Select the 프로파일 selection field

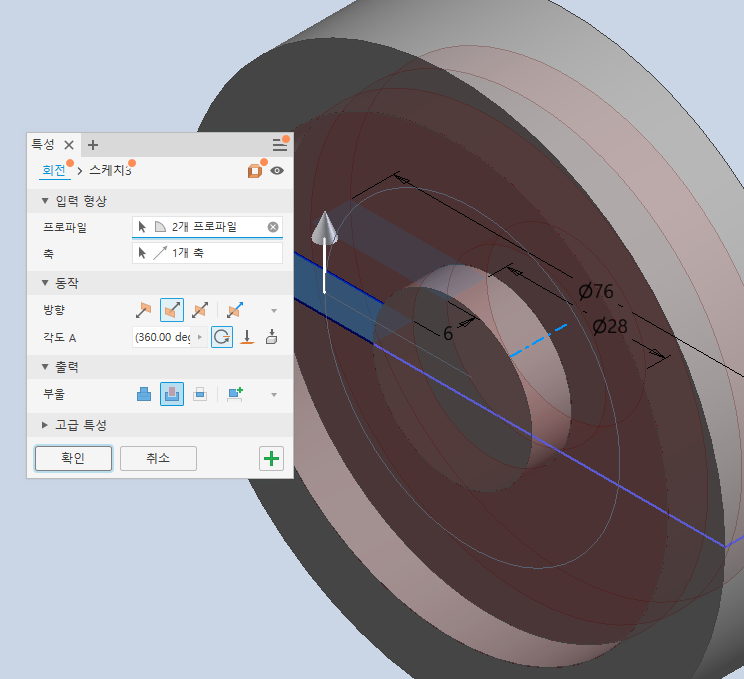[207, 227]
